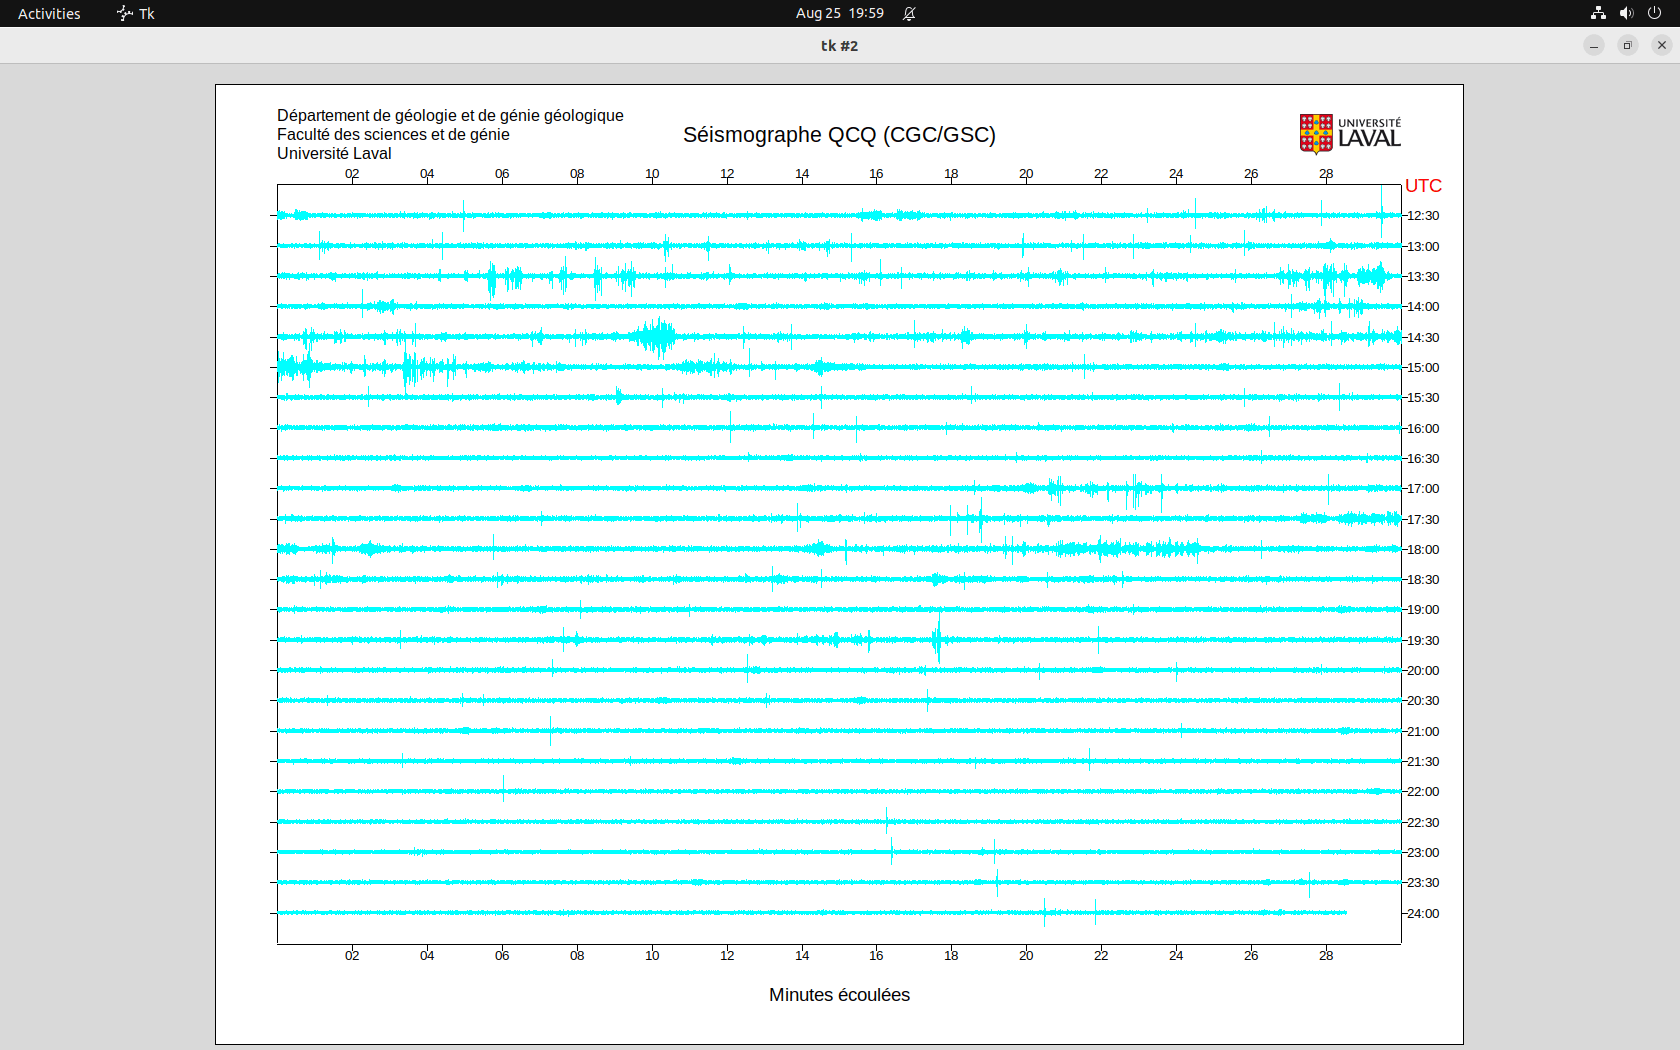Open the clock showing Aug 25 19:59

pyautogui.click(x=839, y=13)
